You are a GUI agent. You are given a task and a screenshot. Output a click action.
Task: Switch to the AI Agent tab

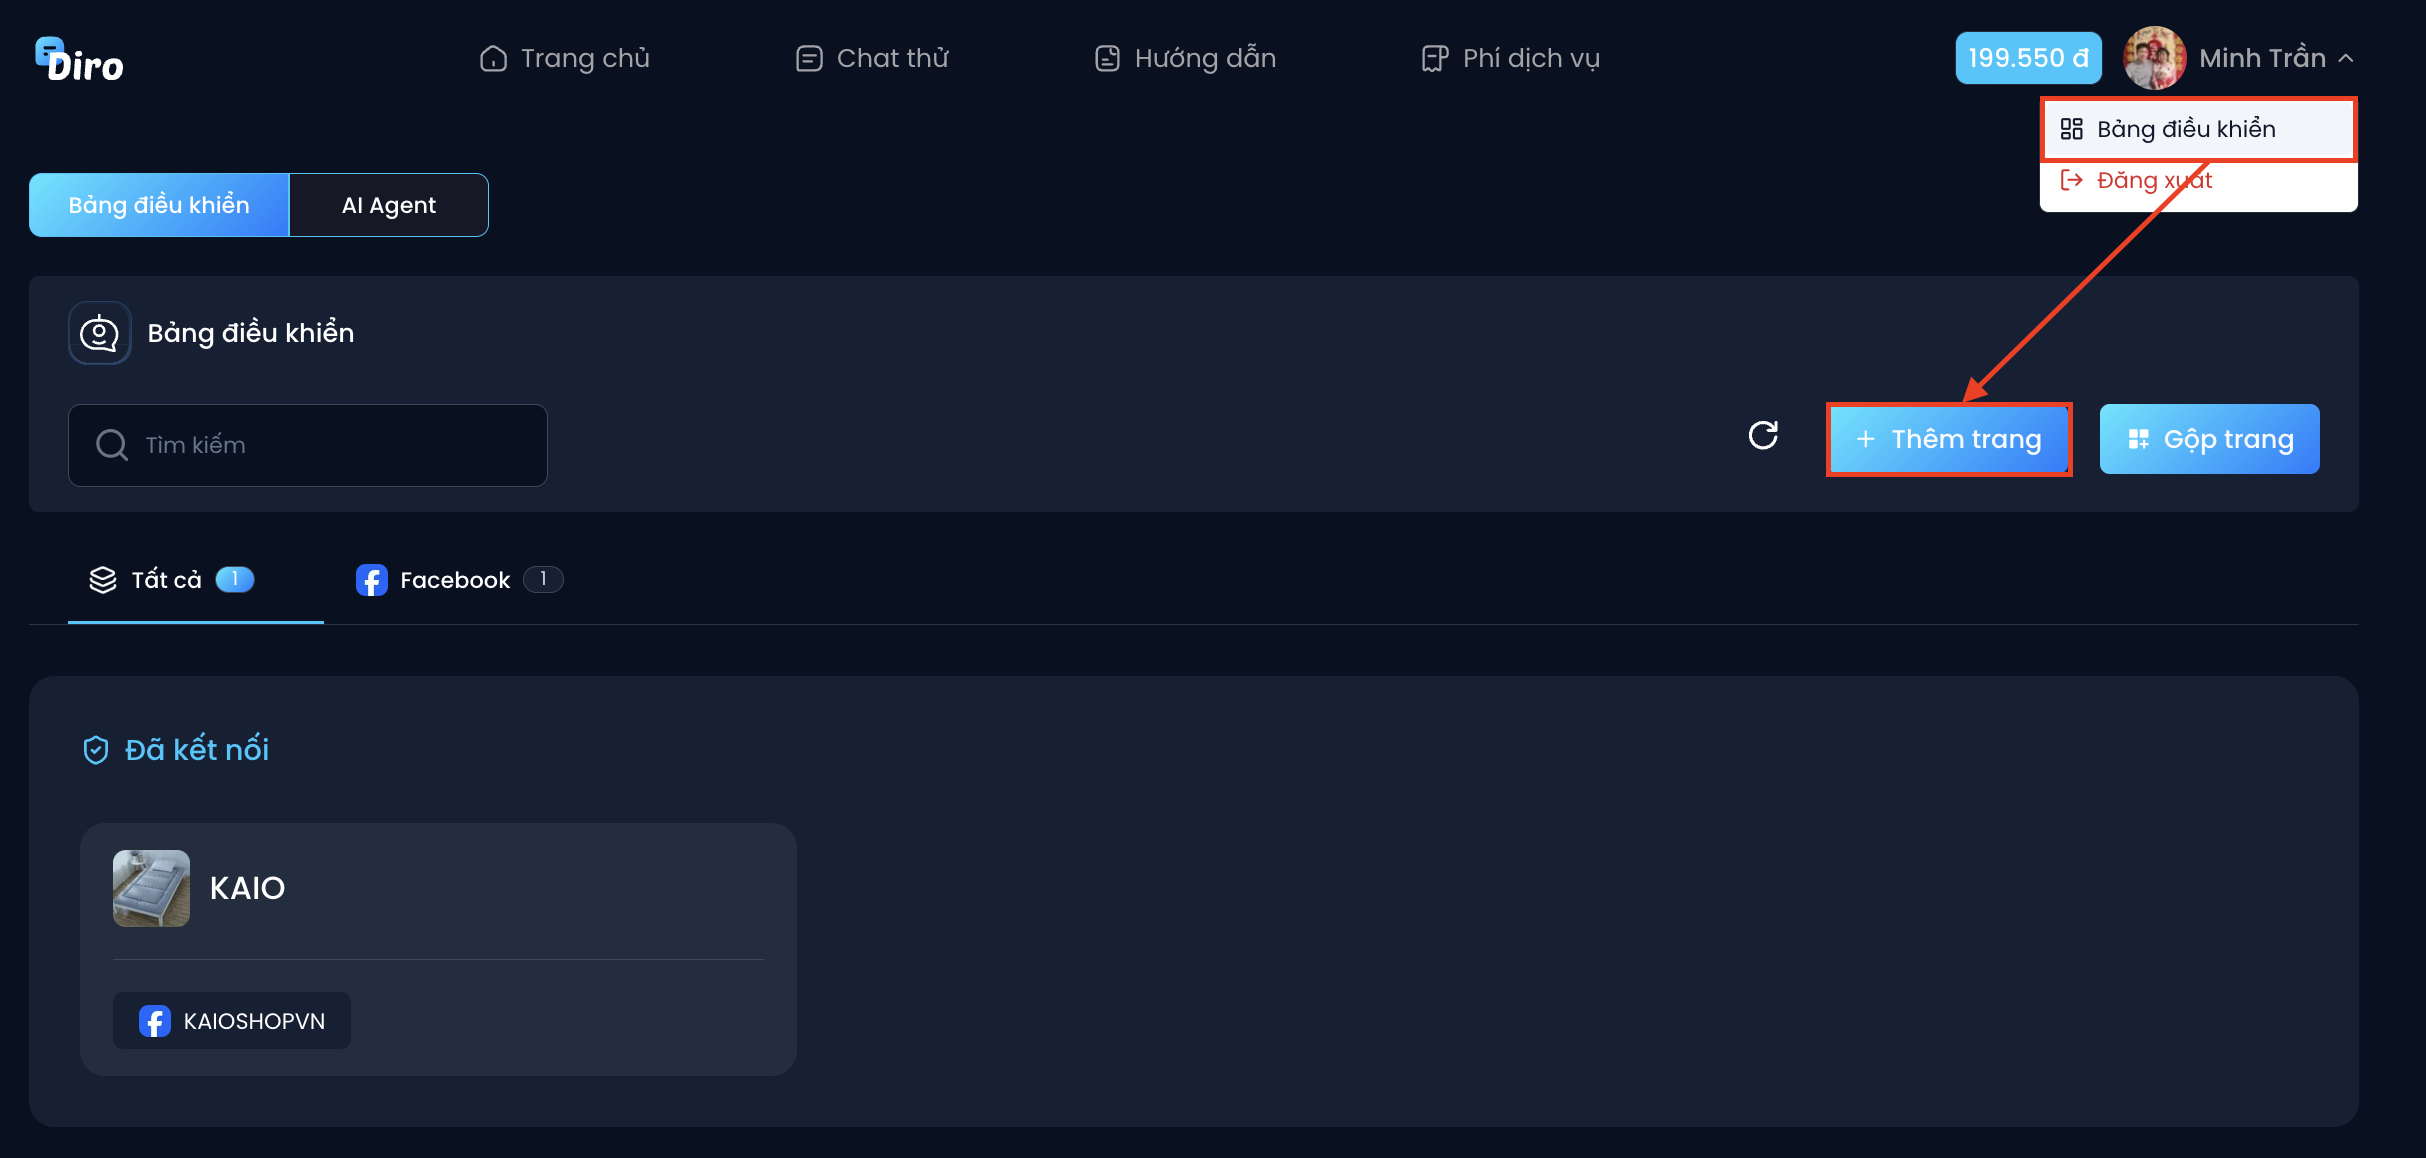pos(389,205)
